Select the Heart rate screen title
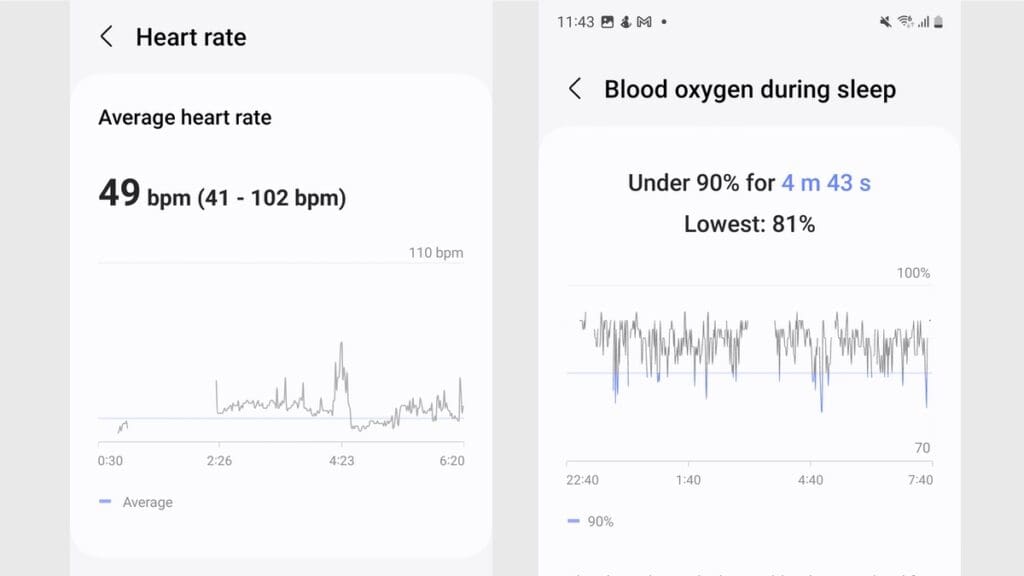Image resolution: width=1024 pixels, height=576 pixels. tap(190, 37)
